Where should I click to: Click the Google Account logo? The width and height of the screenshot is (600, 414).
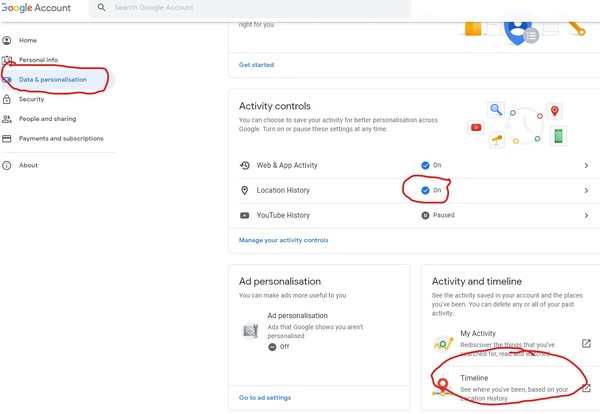pyautogui.click(x=36, y=8)
